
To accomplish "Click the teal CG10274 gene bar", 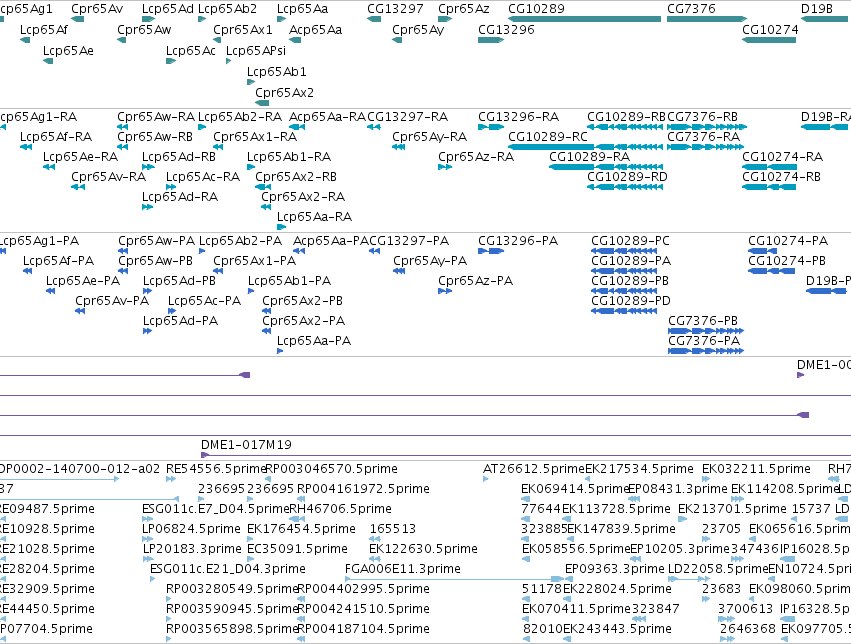I will point(769,40).
